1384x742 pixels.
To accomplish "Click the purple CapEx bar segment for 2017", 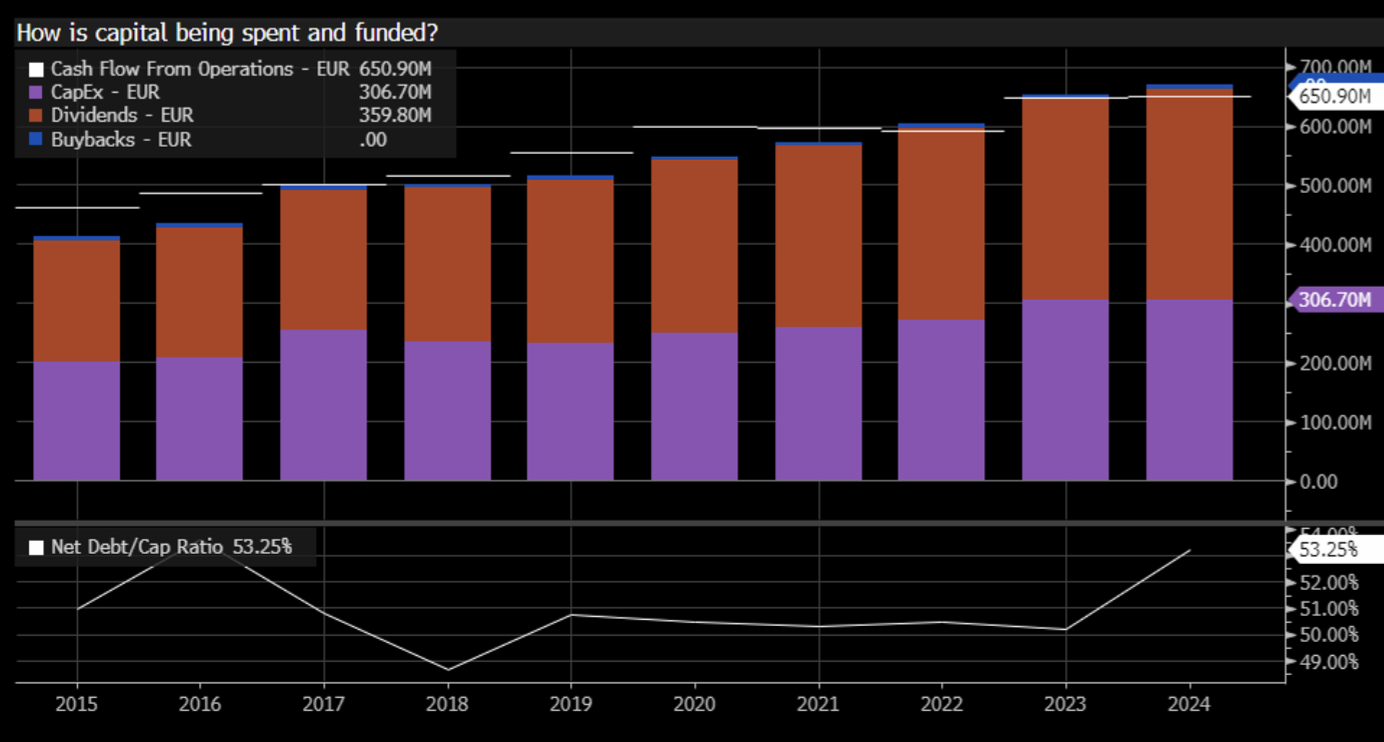I will (323, 405).
